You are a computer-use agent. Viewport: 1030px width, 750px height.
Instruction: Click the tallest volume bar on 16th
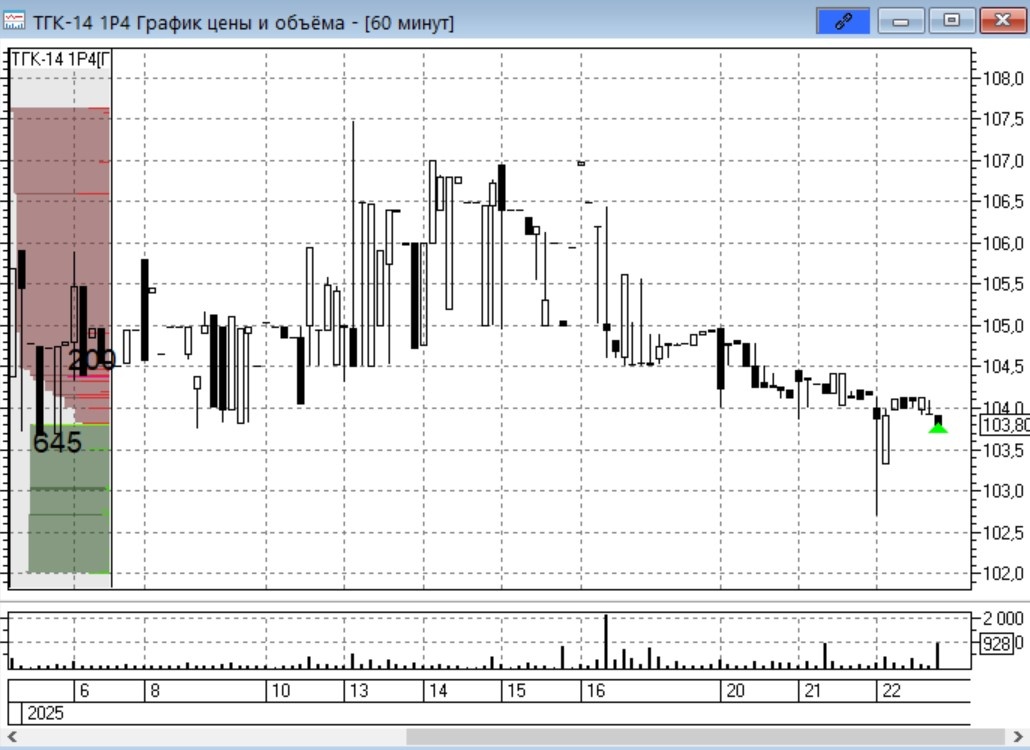tap(606, 642)
